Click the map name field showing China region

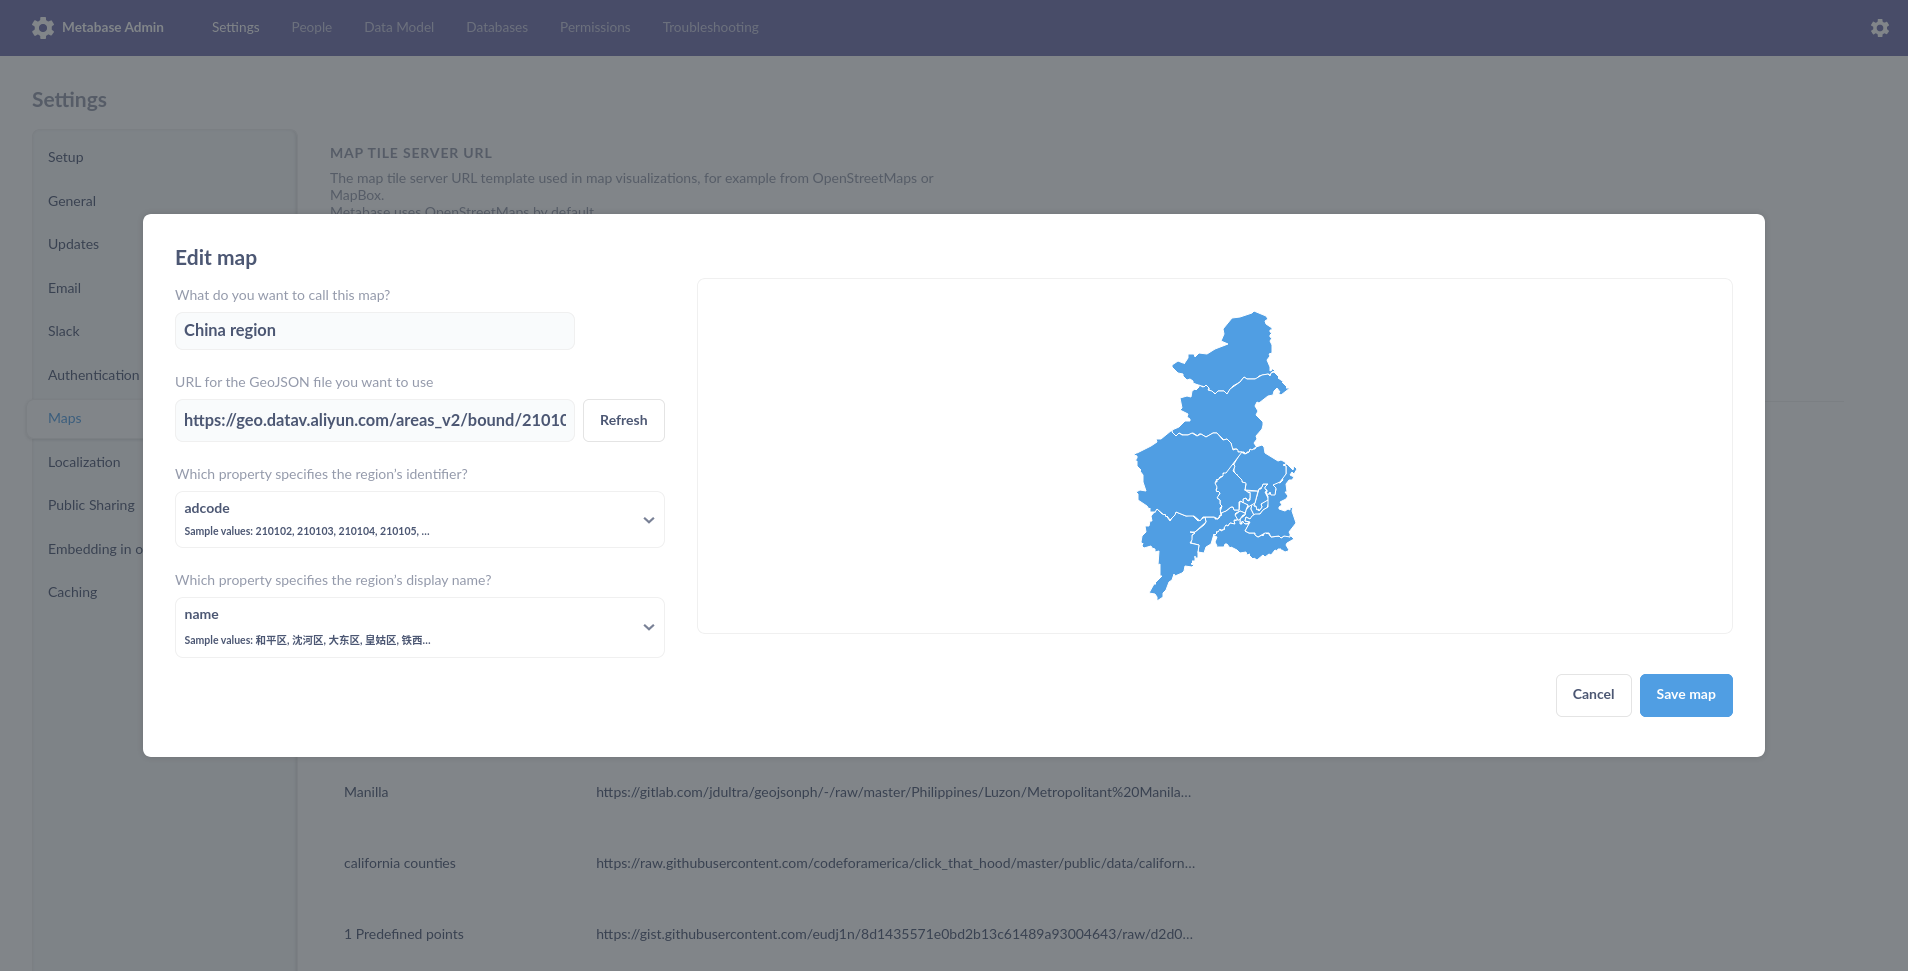coord(374,331)
